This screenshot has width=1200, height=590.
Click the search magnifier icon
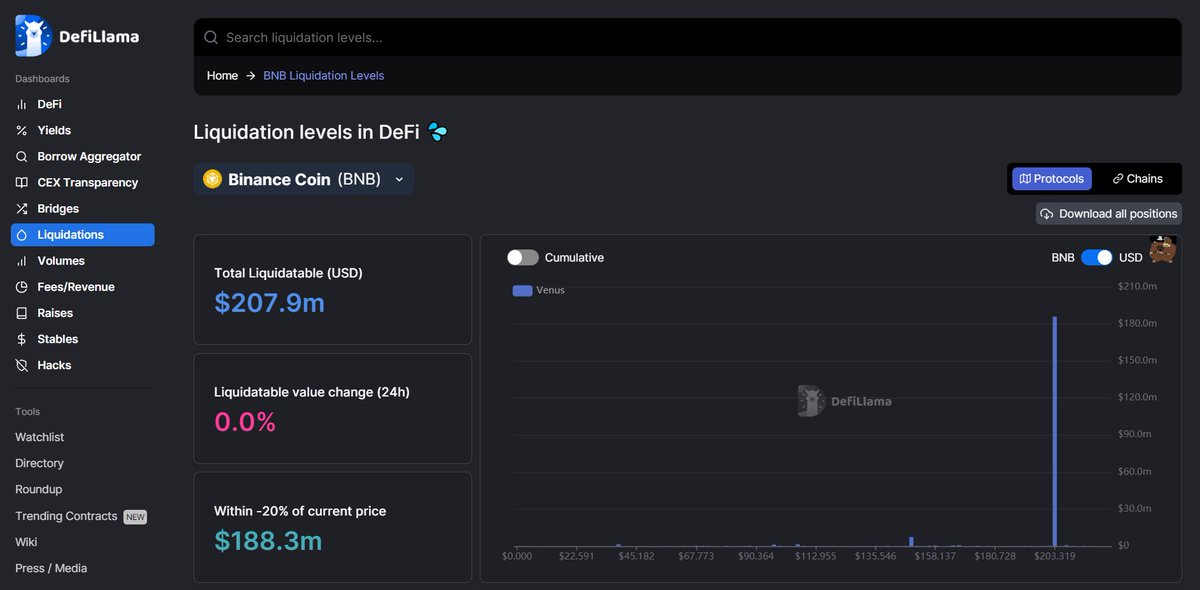(211, 38)
